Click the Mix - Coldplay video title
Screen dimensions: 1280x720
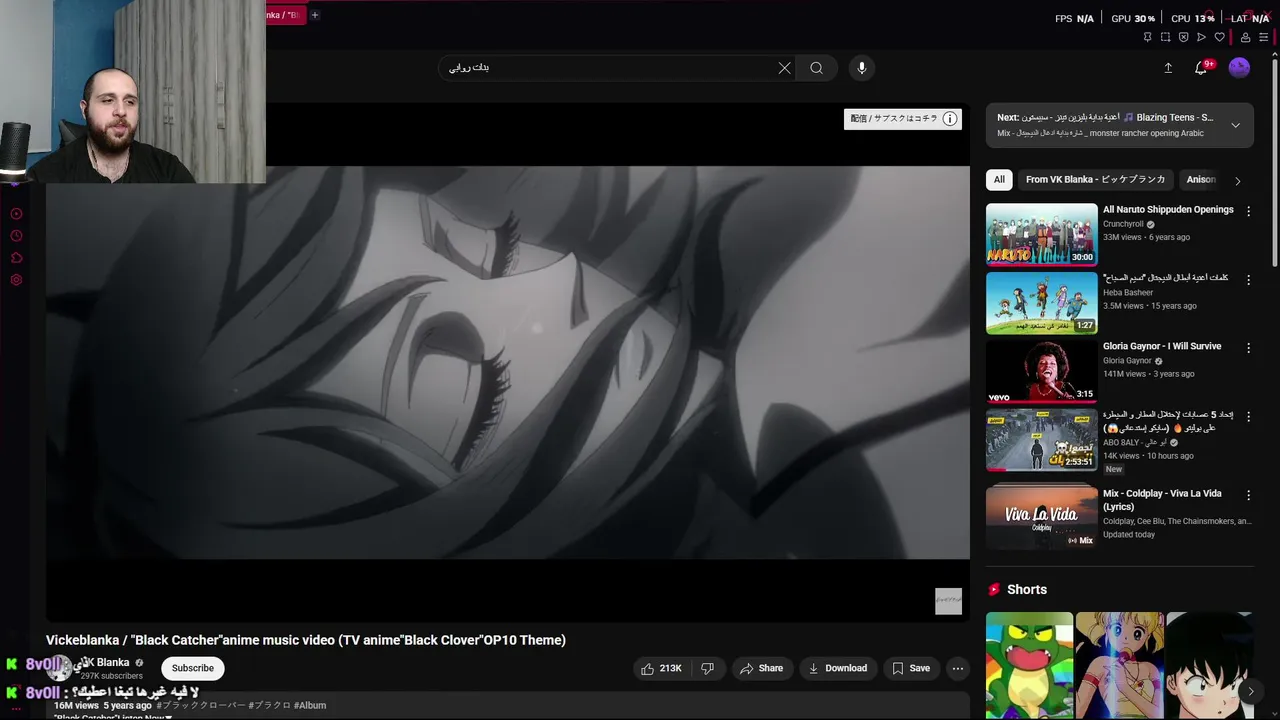(1162, 500)
